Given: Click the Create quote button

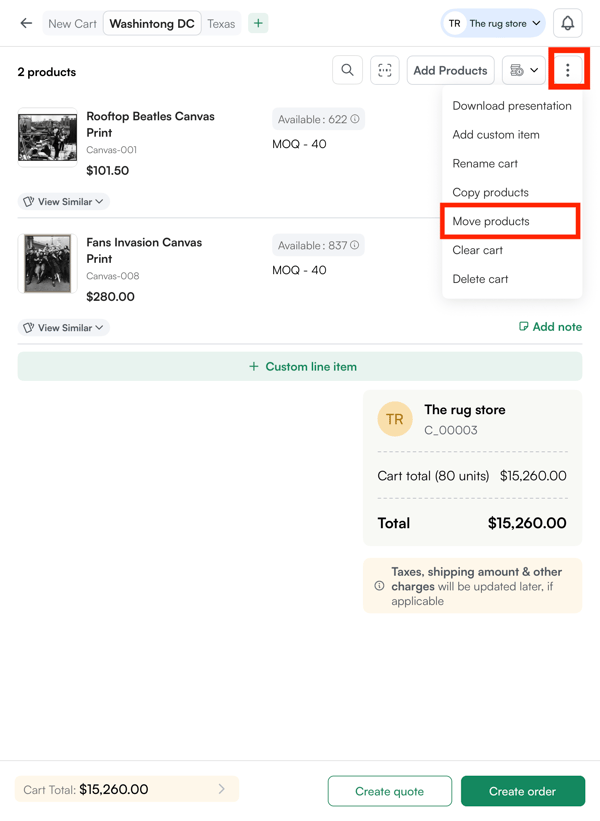Looking at the screenshot, I should [x=389, y=790].
